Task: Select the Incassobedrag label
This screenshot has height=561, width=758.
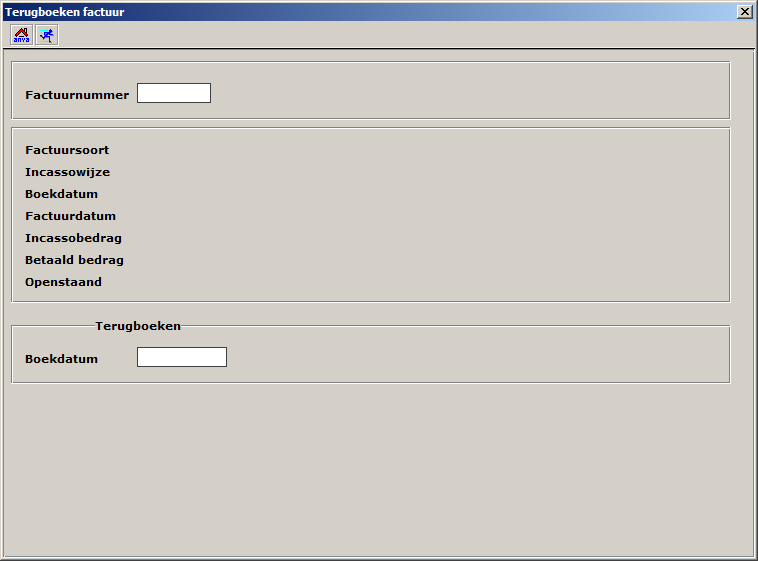Action: point(73,238)
